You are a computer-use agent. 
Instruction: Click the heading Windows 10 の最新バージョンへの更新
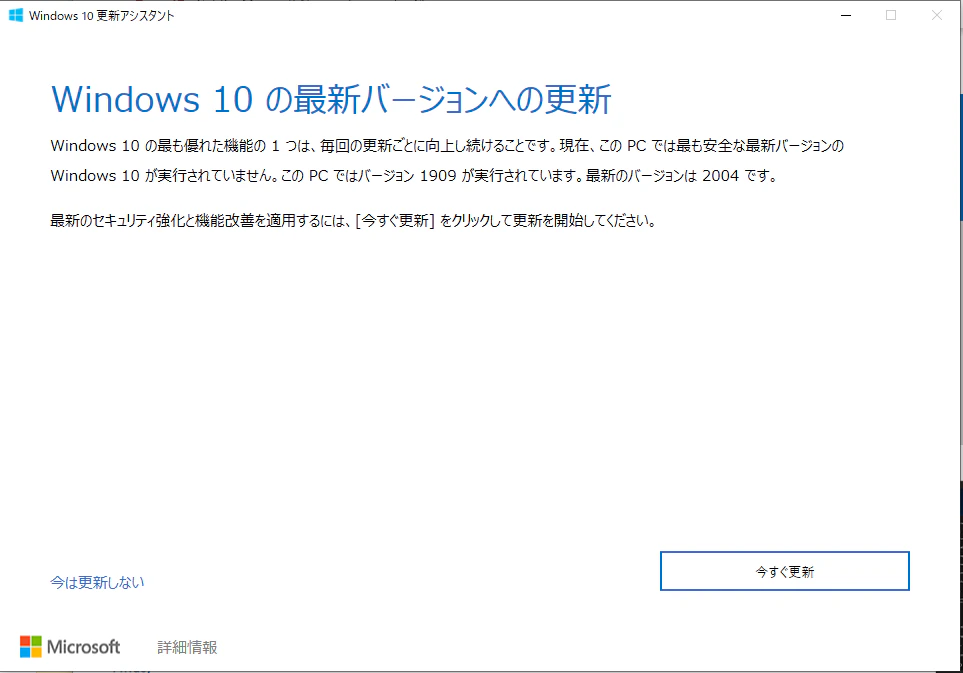tap(331, 99)
